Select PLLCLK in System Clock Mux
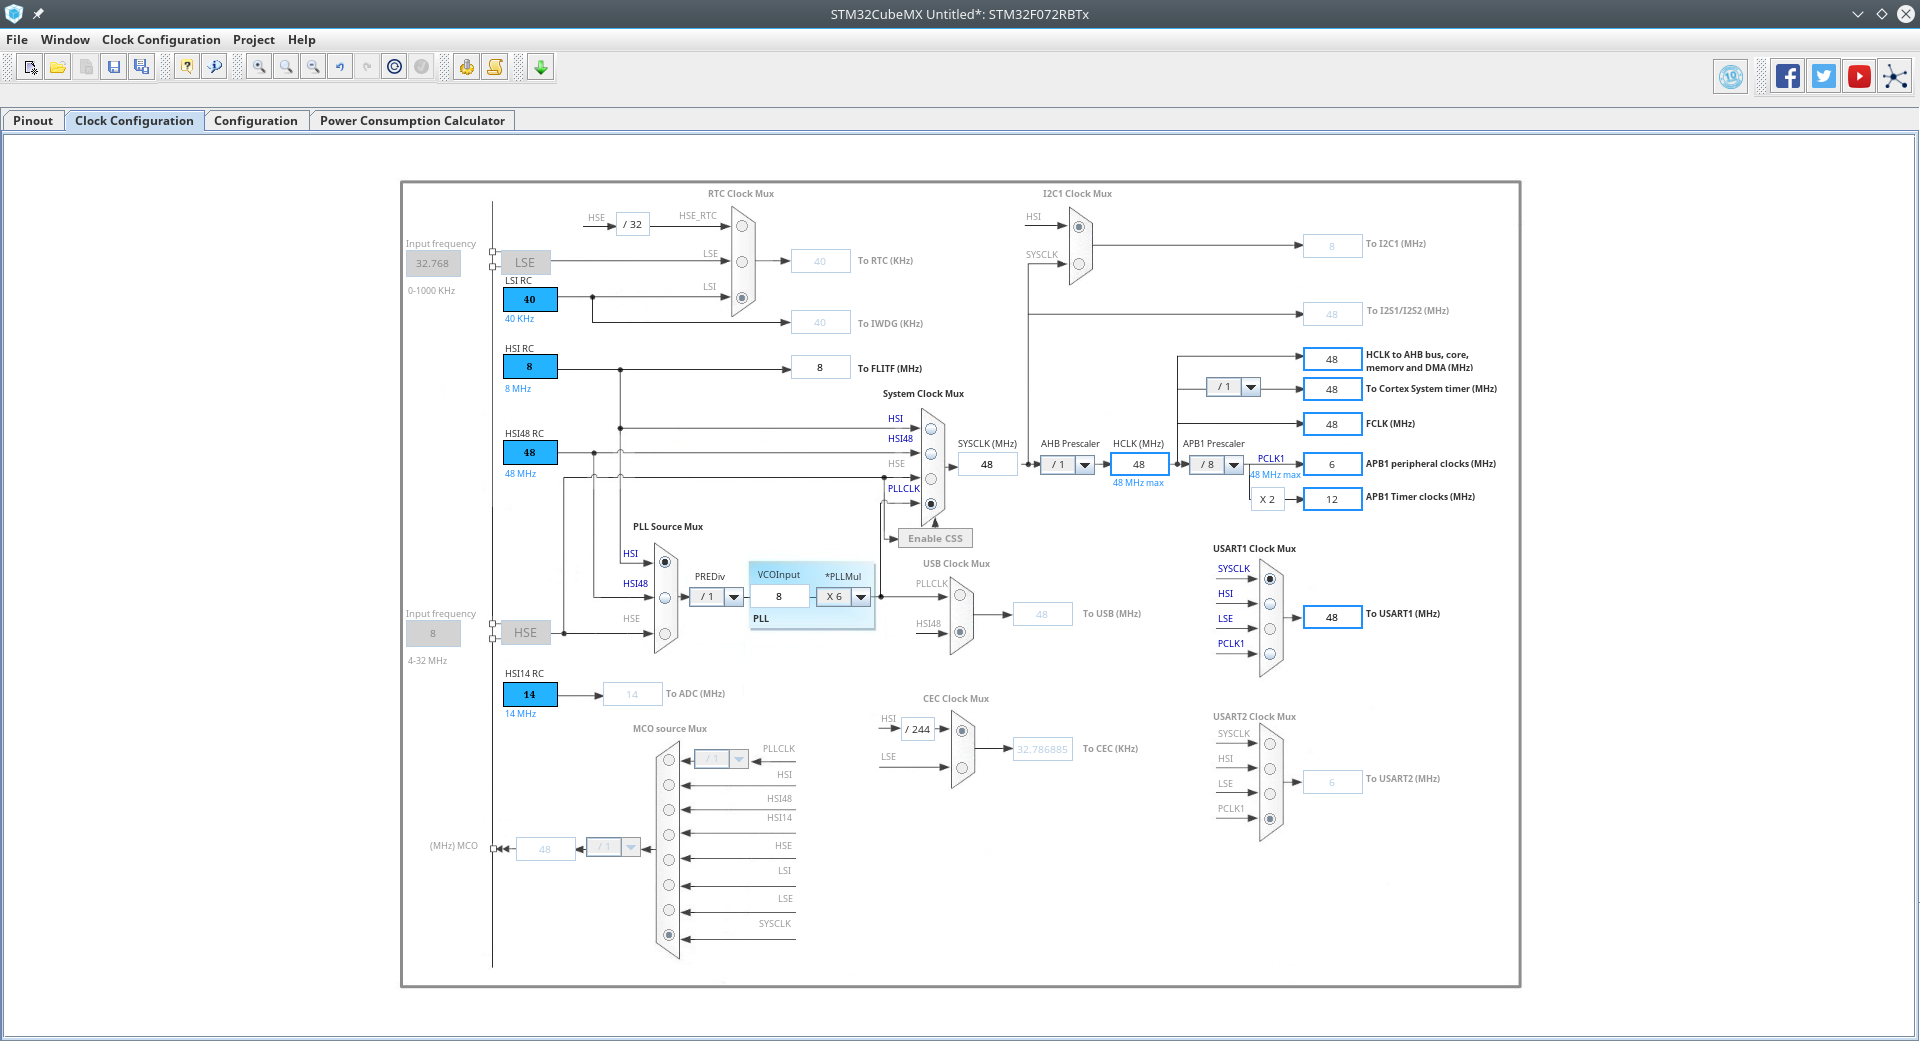The width and height of the screenshot is (1920, 1042). [x=931, y=504]
